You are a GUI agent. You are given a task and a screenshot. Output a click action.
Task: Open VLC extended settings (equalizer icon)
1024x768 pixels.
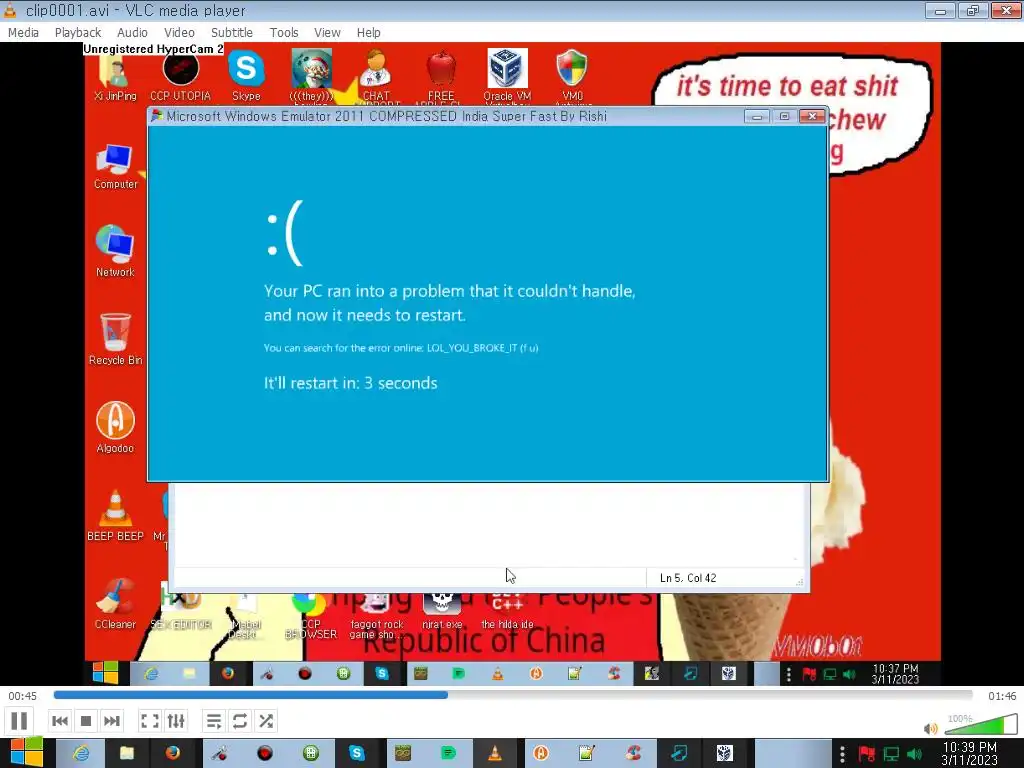(x=176, y=721)
